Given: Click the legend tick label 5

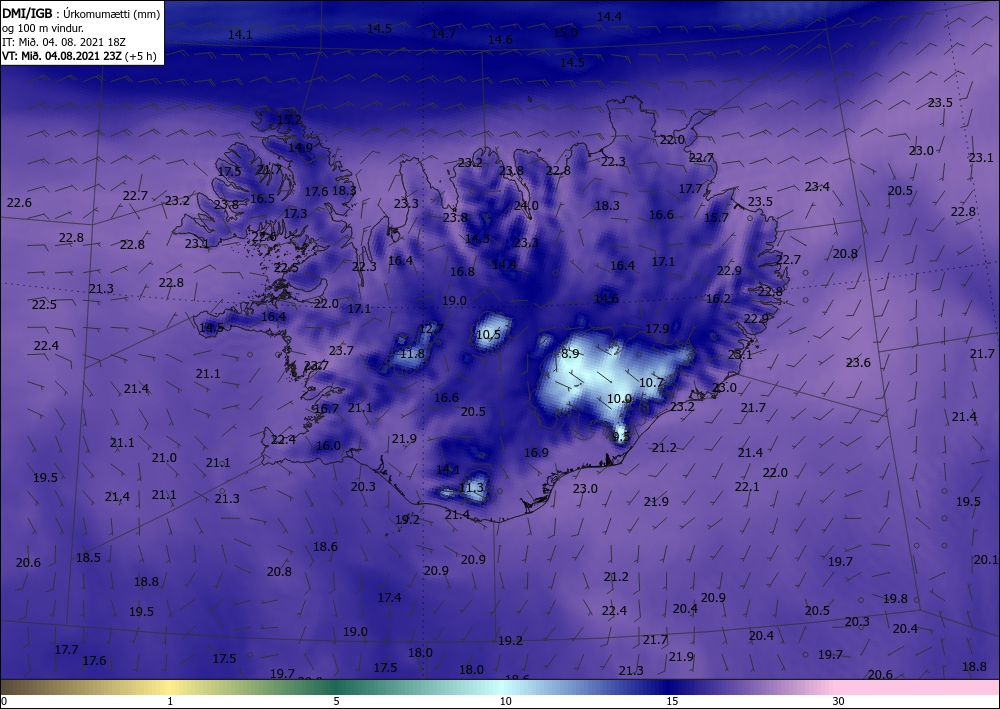Looking at the screenshot, I should click(x=336, y=702).
